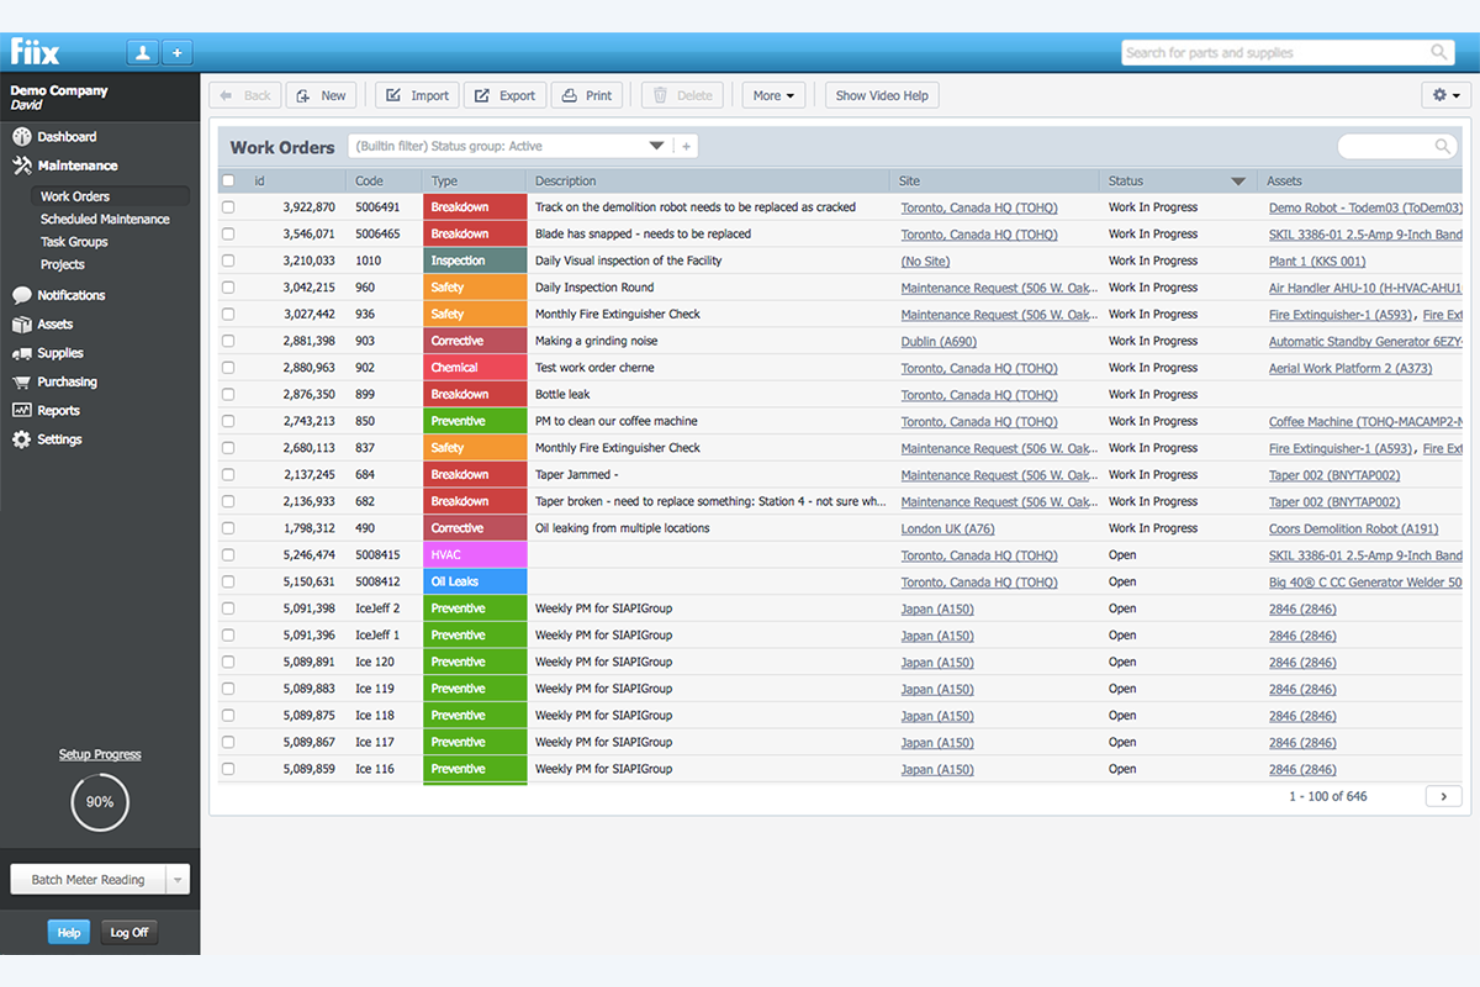
Task: Click the Import toolbar button
Action: click(417, 96)
